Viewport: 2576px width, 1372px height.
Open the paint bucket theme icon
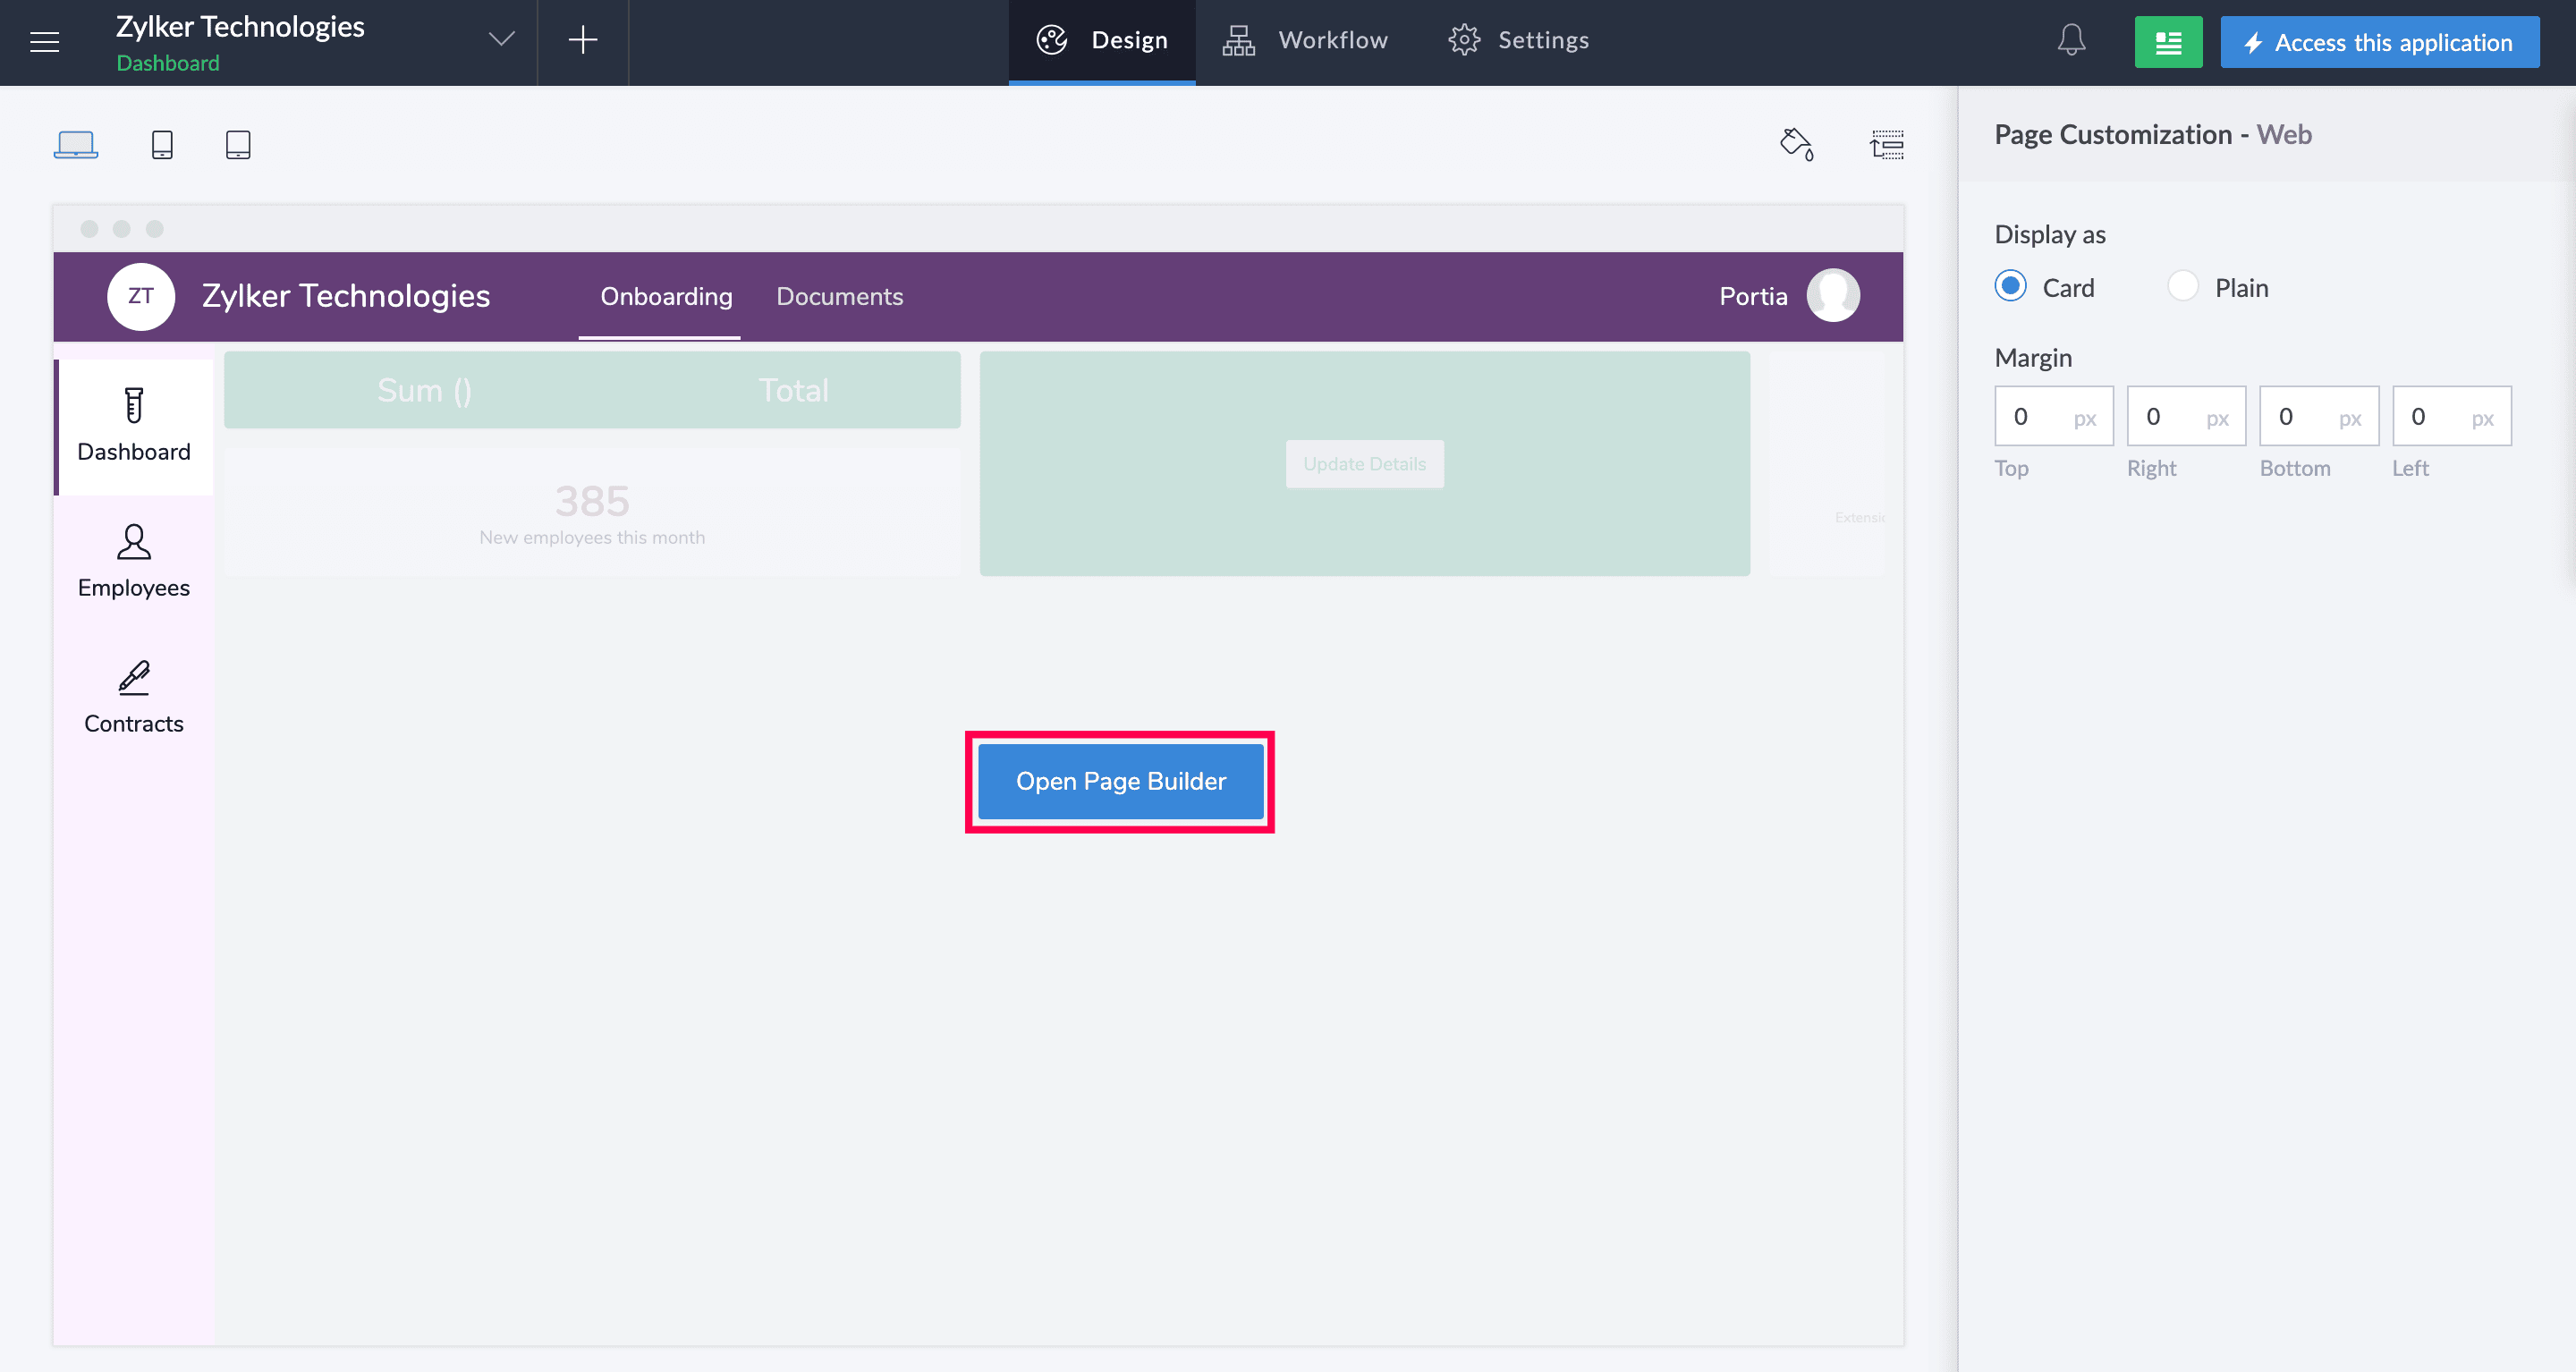pyautogui.click(x=1796, y=144)
